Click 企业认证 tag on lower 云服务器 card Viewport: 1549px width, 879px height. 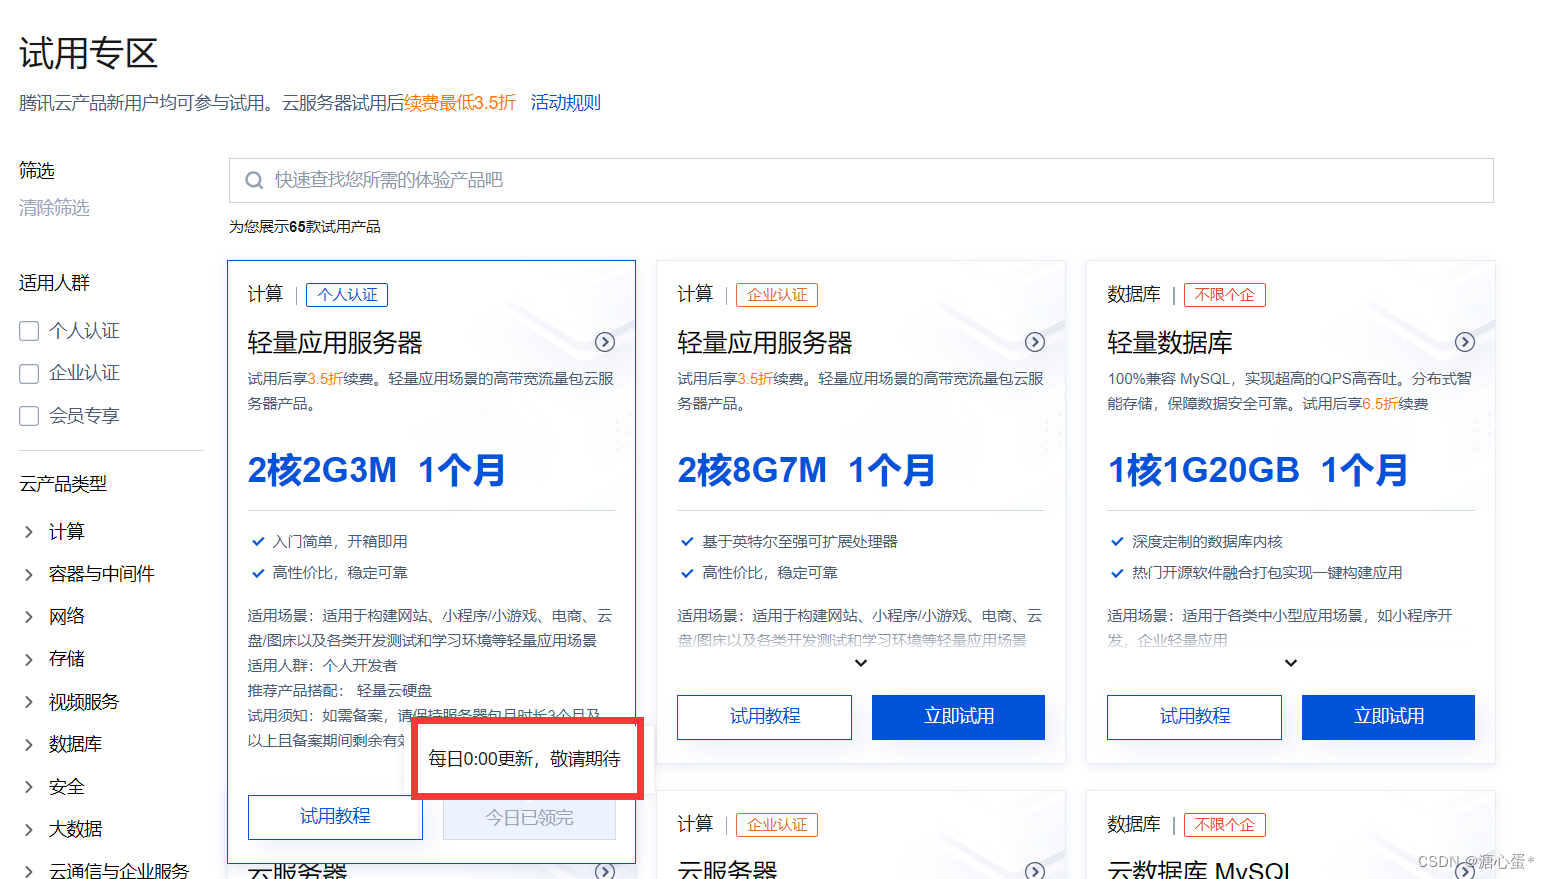(x=777, y=825)
